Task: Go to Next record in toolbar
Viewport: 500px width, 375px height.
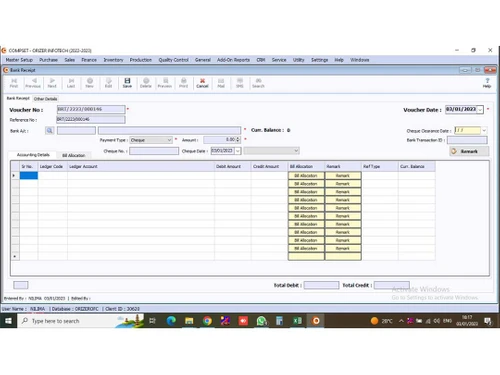Action: tap(52, 83)
